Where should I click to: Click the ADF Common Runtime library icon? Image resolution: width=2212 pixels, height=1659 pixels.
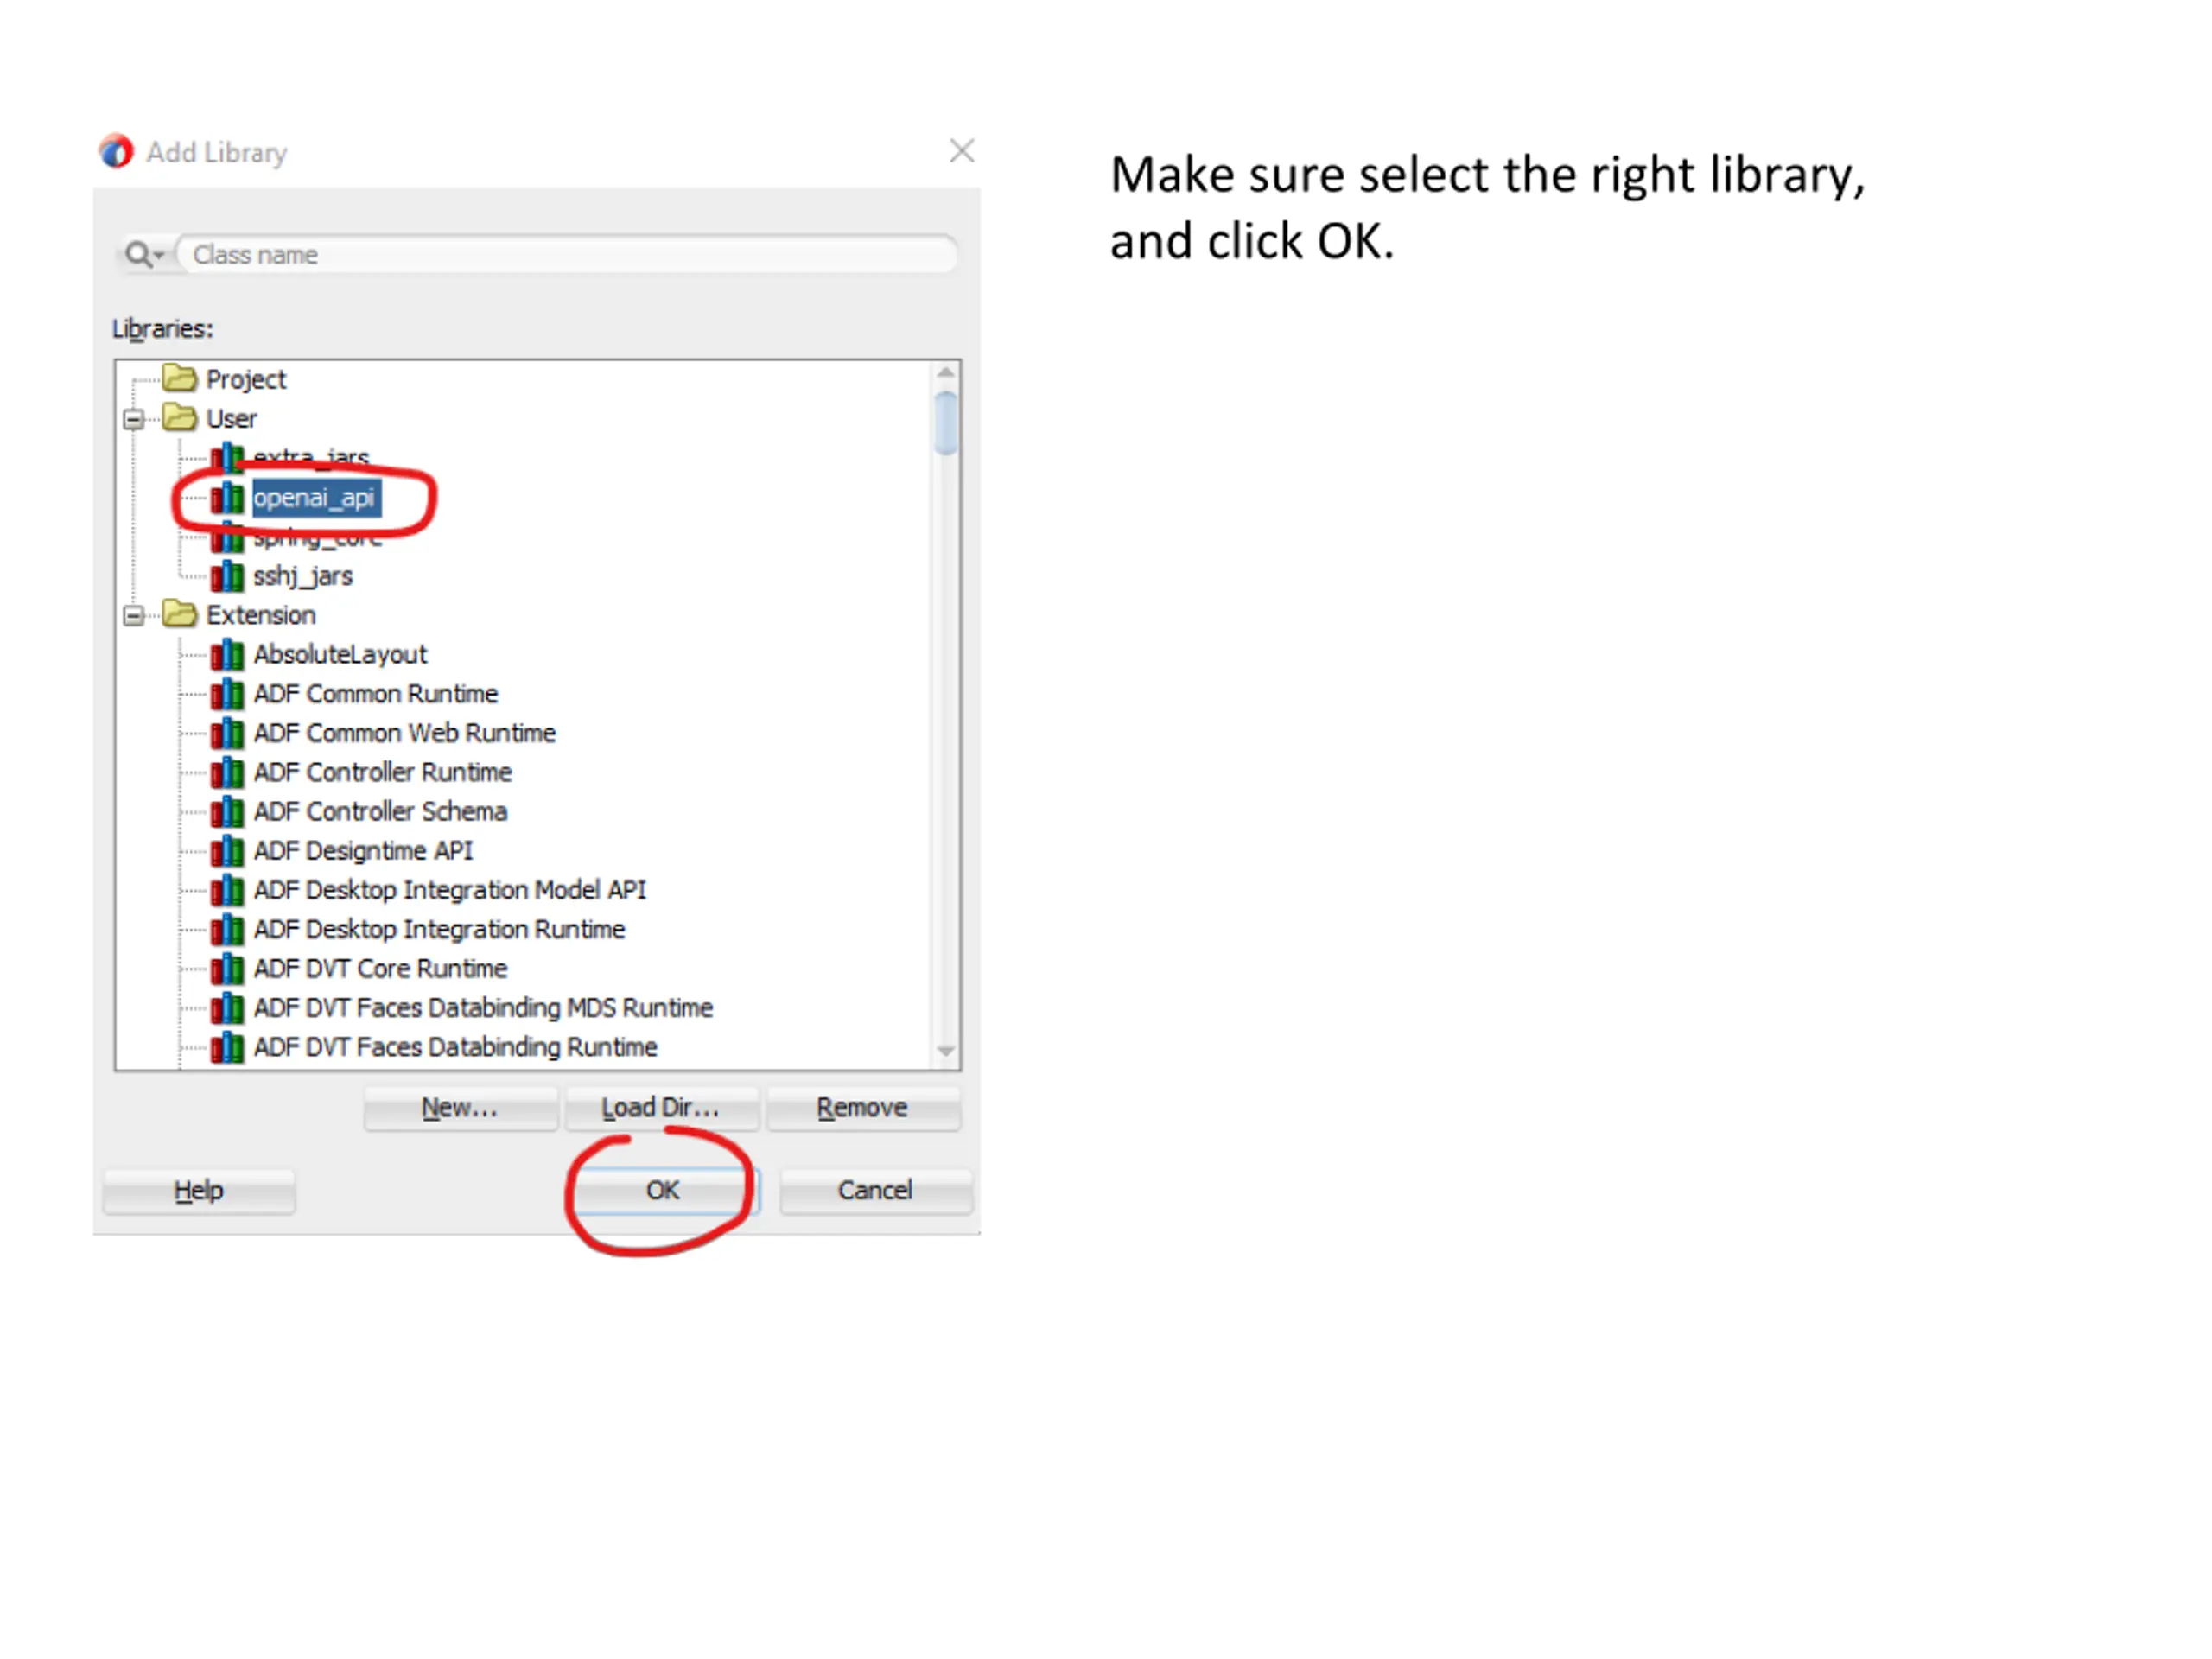(x=227, y=694)
